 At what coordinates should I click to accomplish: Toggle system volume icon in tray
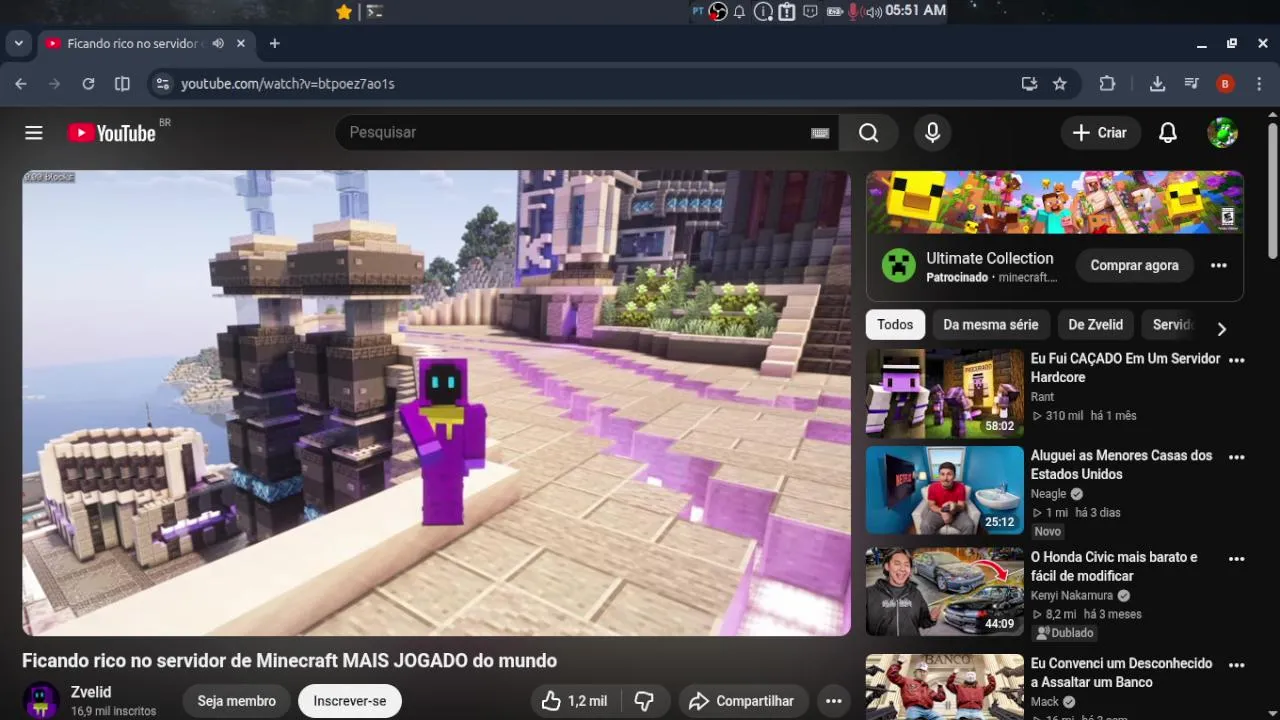click(x=873, y=11)
